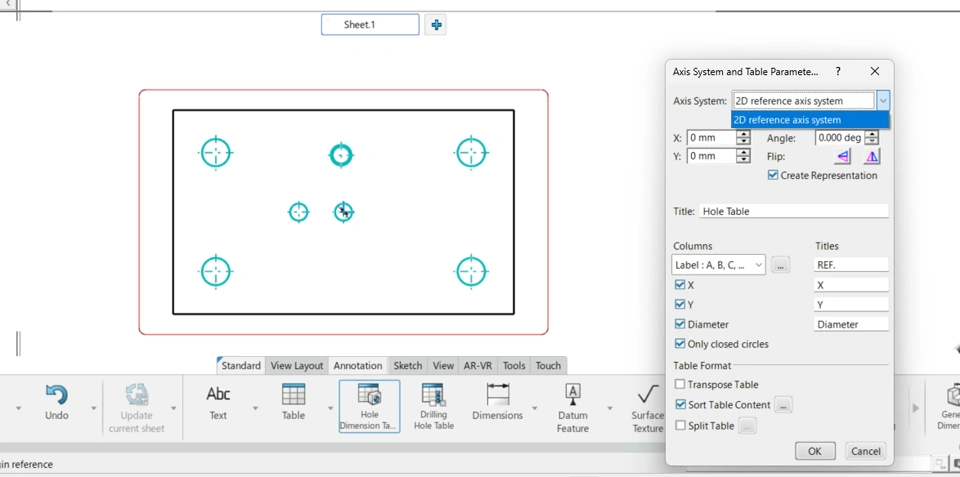Expand the Datum Feature dropdown arrow
Viewport: 960px width, 477px height.
pos(609,408)
